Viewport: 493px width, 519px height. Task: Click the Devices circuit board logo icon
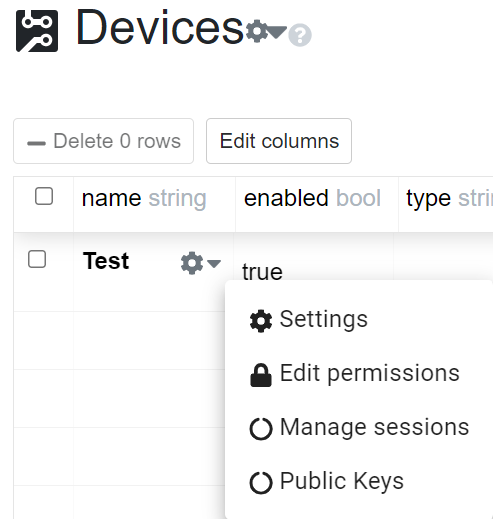(x=37, y=31)
